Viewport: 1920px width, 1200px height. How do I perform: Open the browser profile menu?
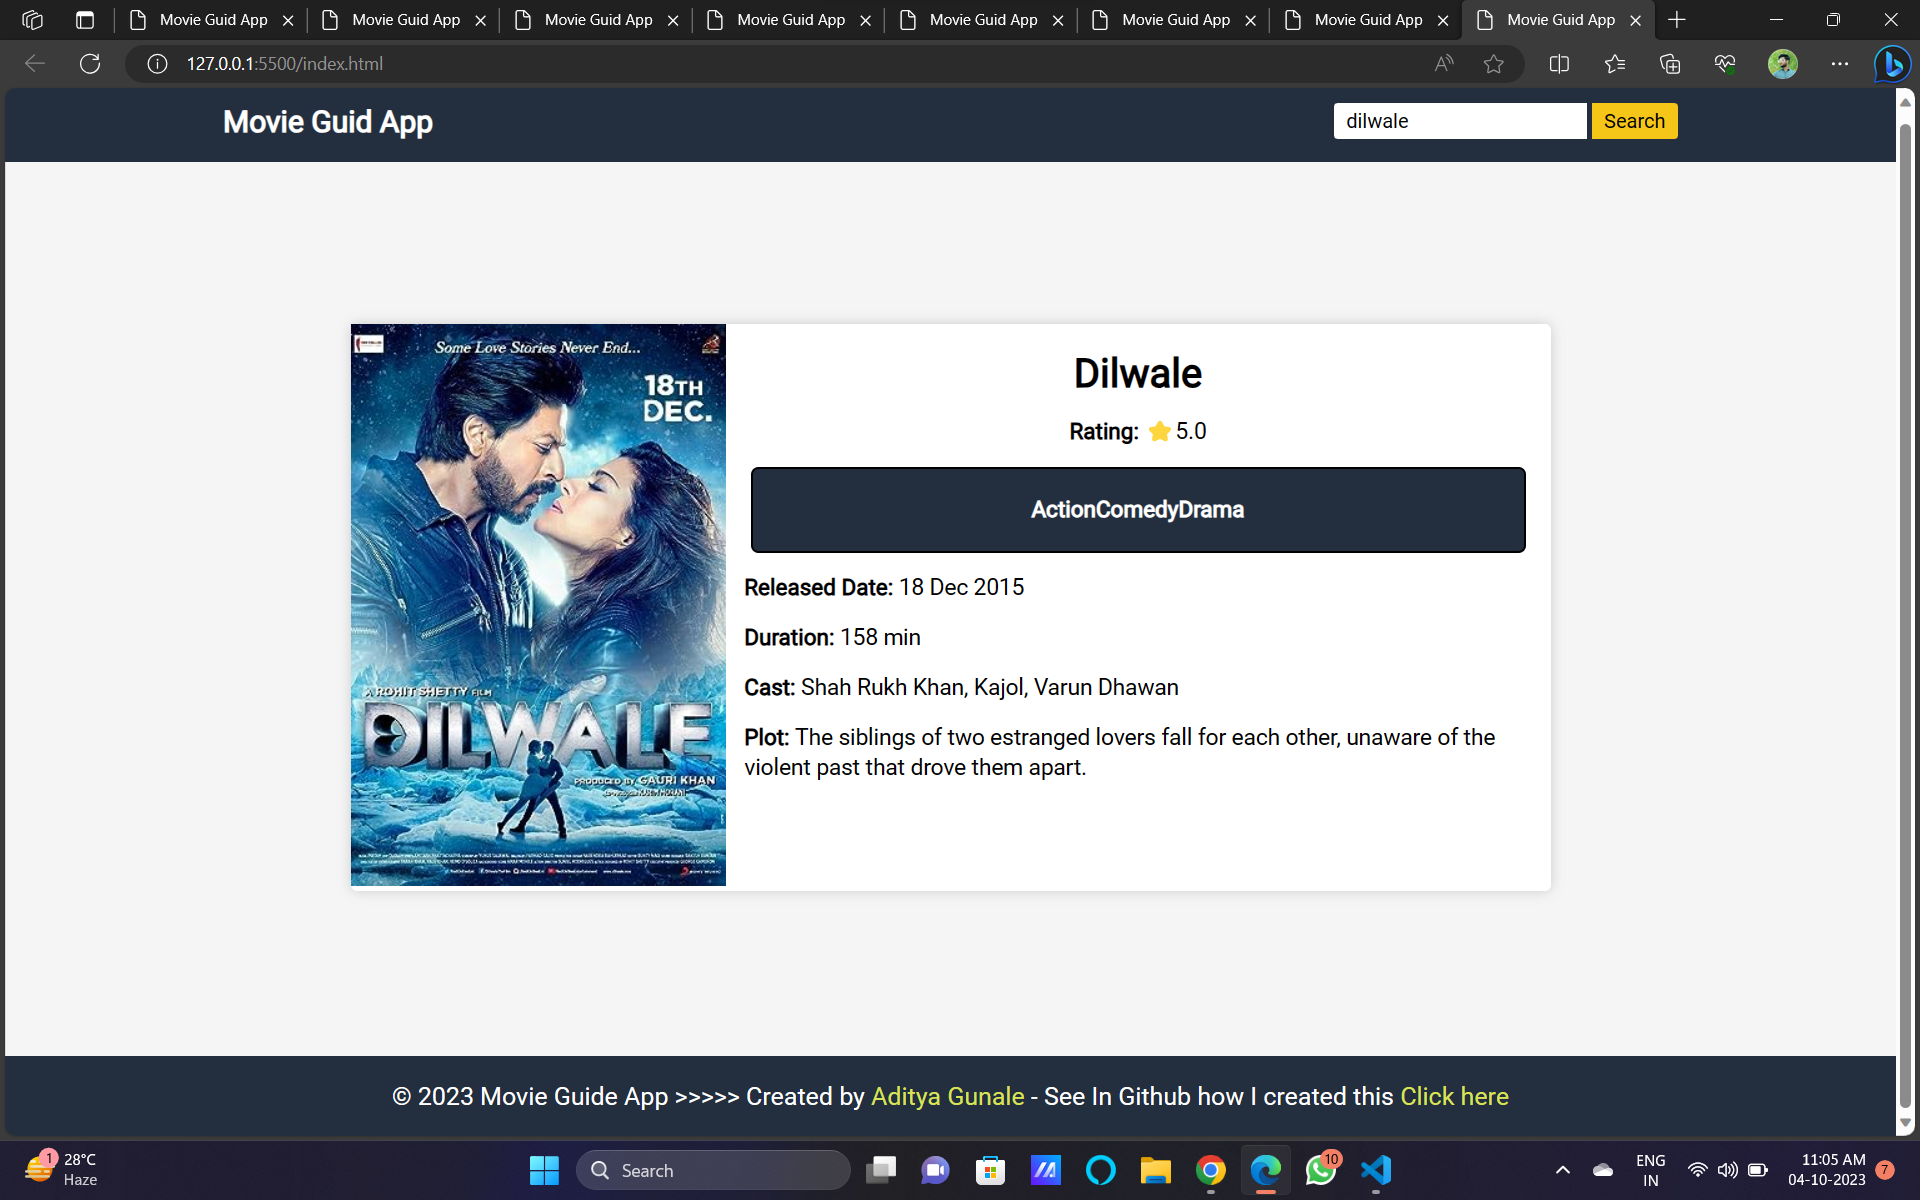[x=1783, y=63]
